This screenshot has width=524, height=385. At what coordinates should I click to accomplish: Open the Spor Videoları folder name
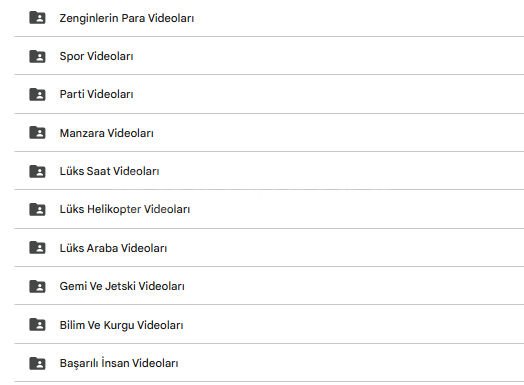click(x=96, y=56)
